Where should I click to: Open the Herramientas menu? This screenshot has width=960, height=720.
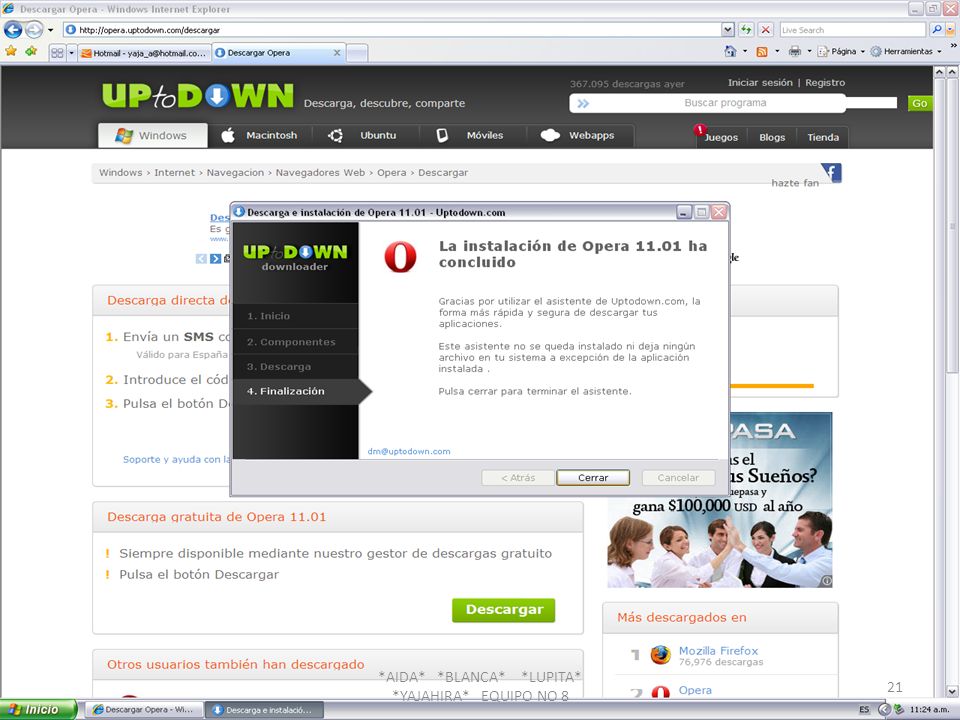tap(906, 51)
